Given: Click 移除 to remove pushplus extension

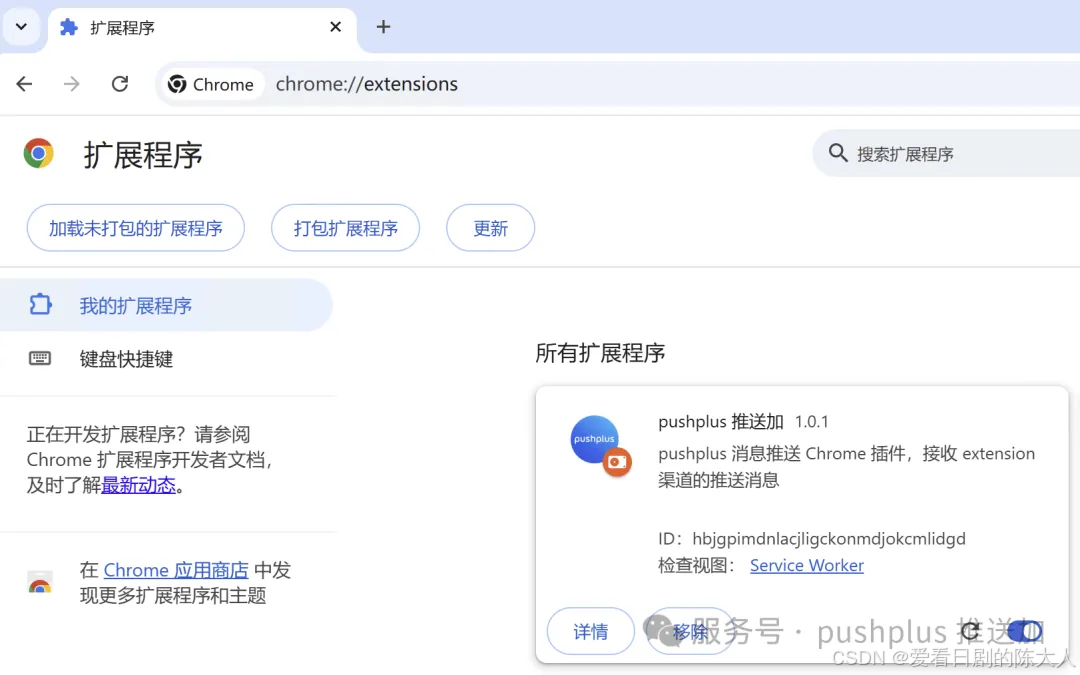Looking at the screenshot, I should click(x=690, y=631).
